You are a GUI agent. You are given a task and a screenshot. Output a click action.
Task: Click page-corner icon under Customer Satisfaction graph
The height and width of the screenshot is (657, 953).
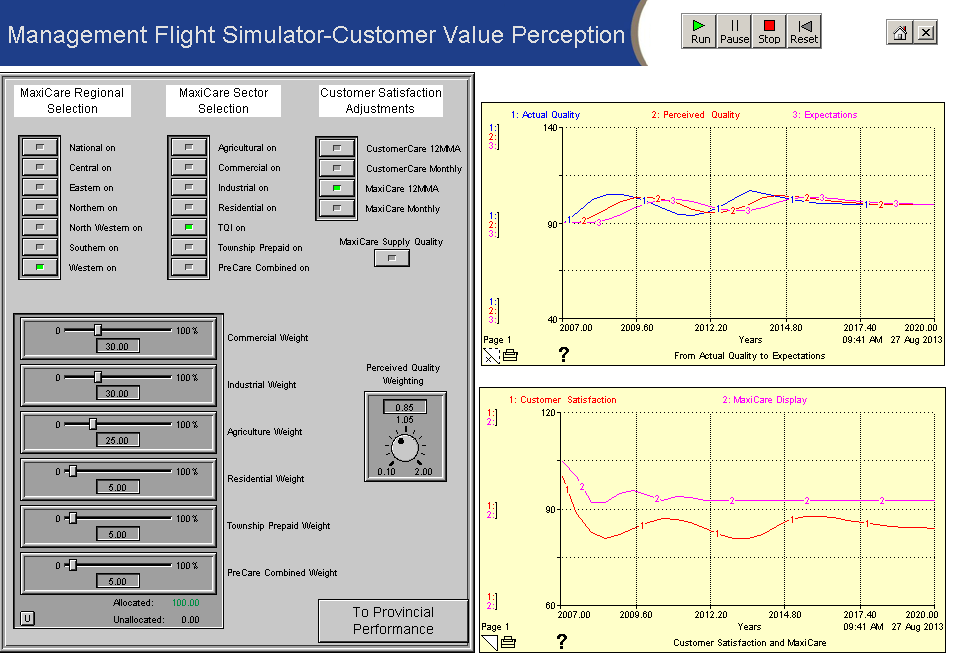pos(489,642)
